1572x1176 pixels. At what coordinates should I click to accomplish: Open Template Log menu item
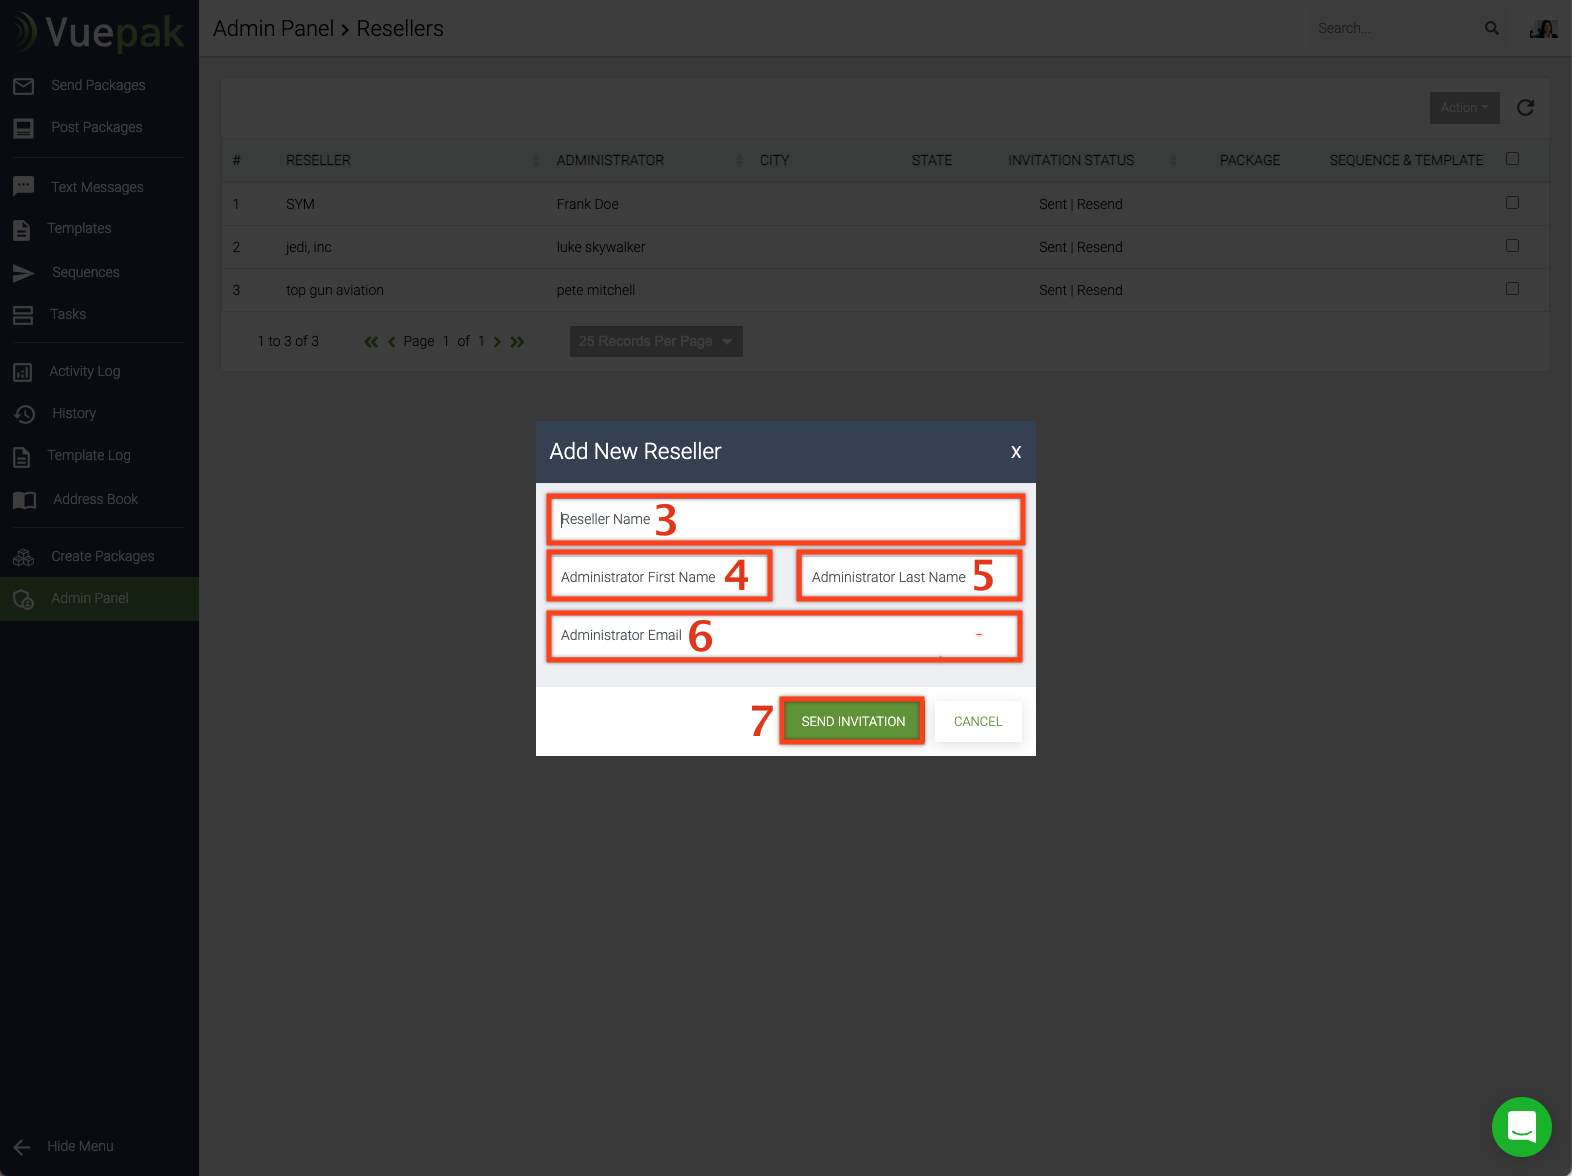pos(89,456)
